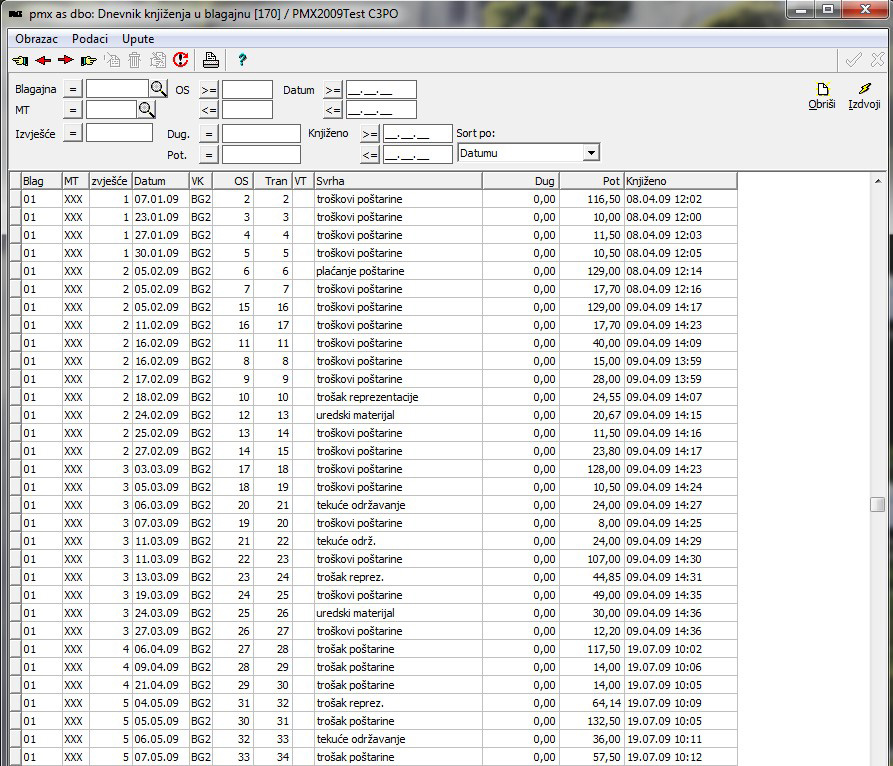893x766 pixels.
Task: Apply filter with Izdvoji
Action: [864, 96]
